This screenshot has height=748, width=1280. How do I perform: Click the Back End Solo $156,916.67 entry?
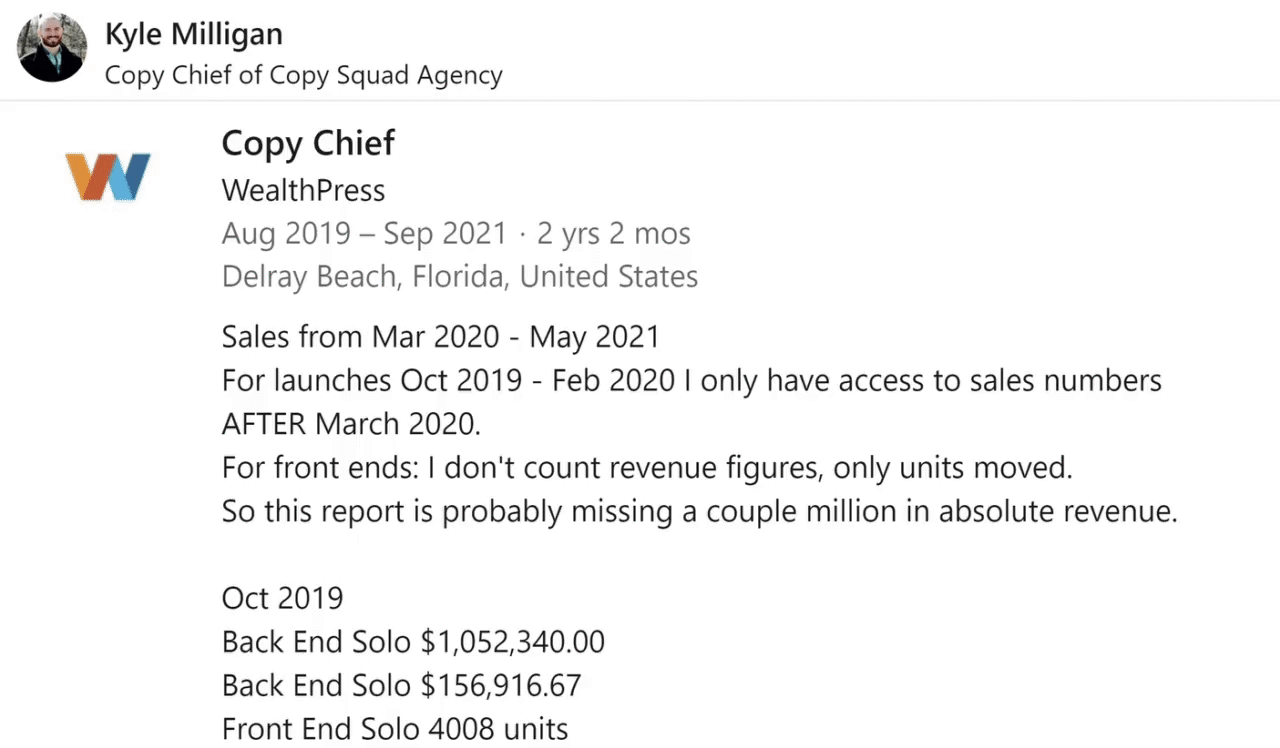(x=401, y=686)
